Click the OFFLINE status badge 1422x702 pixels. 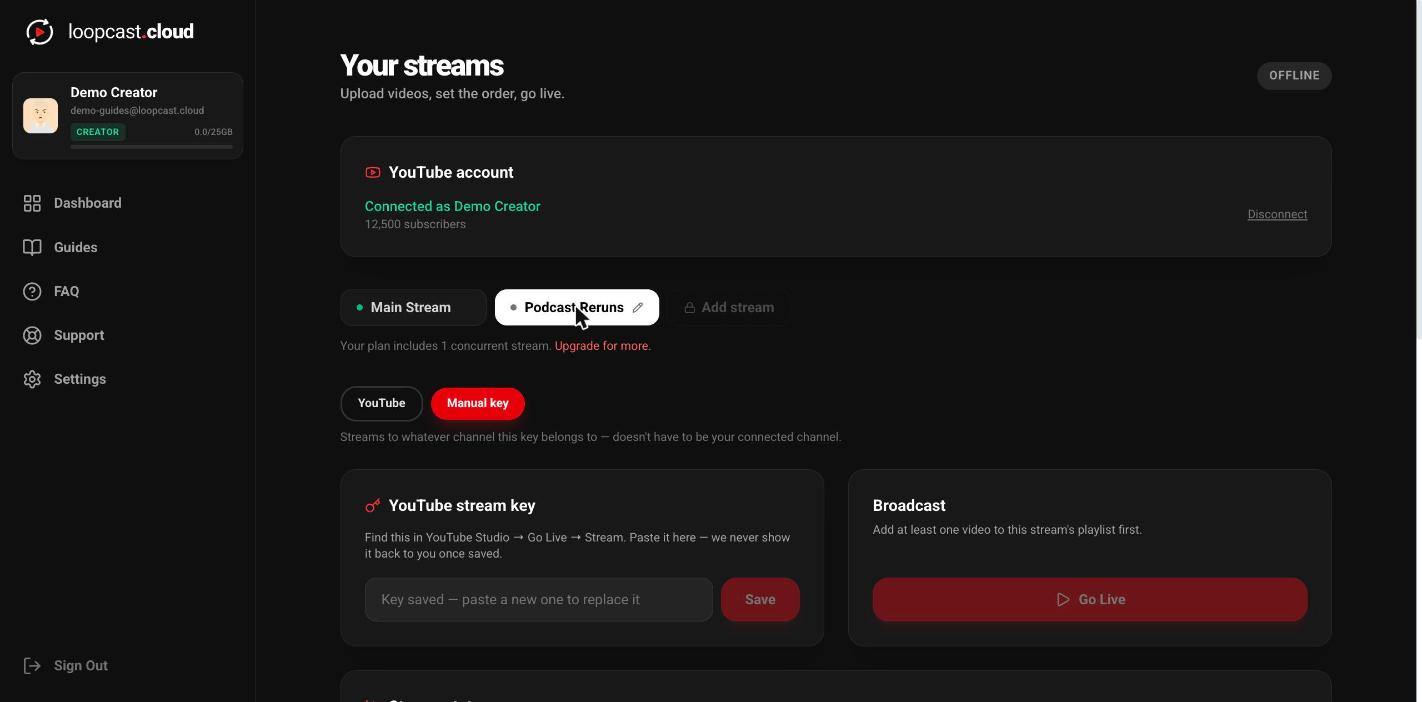tap(1294, 76)
